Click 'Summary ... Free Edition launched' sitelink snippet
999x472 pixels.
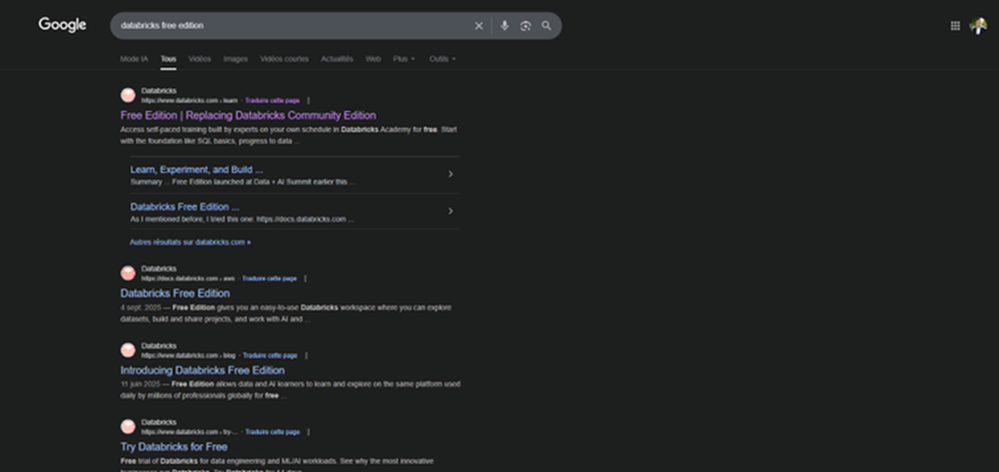242,182
